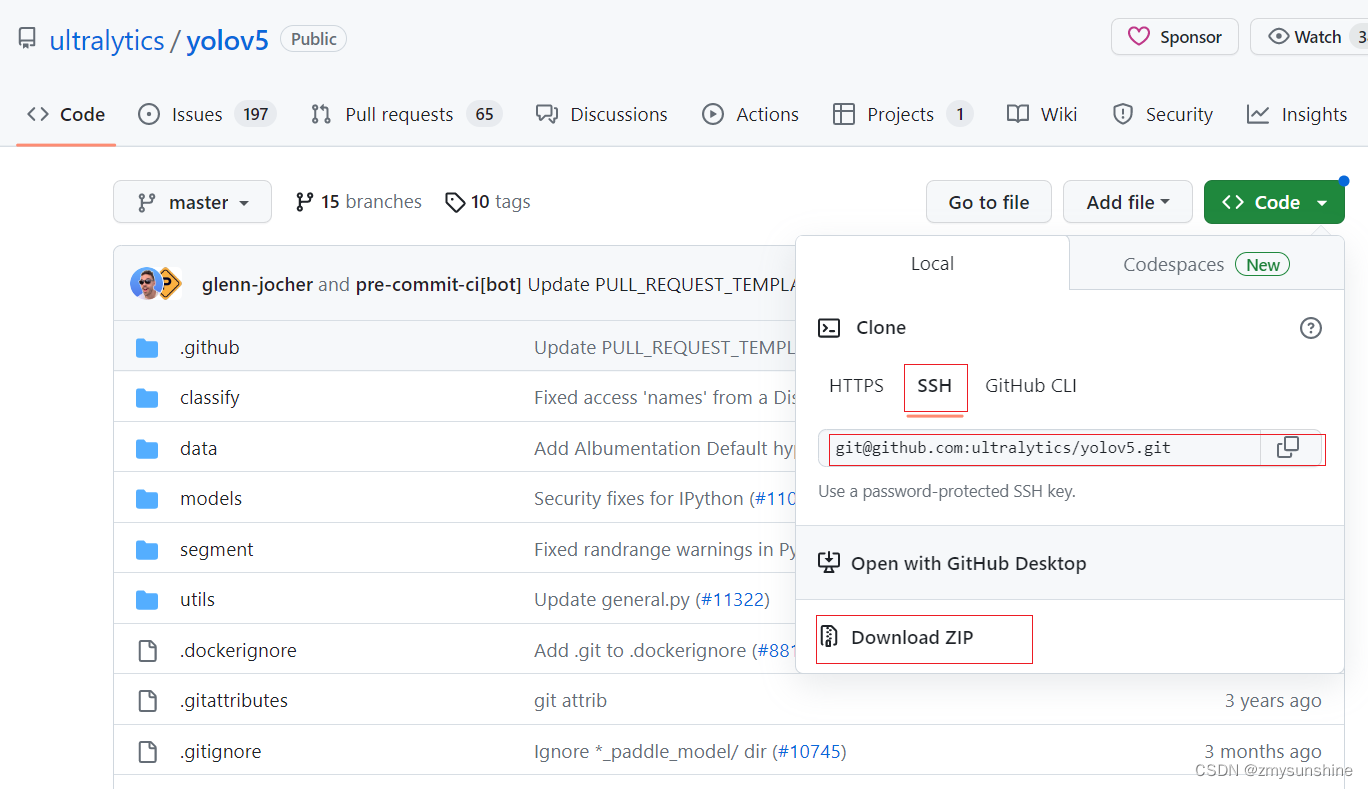The height and width of the screenshot is (789, 1368).
Task: Open the models folder
Action: pos(211,499)
